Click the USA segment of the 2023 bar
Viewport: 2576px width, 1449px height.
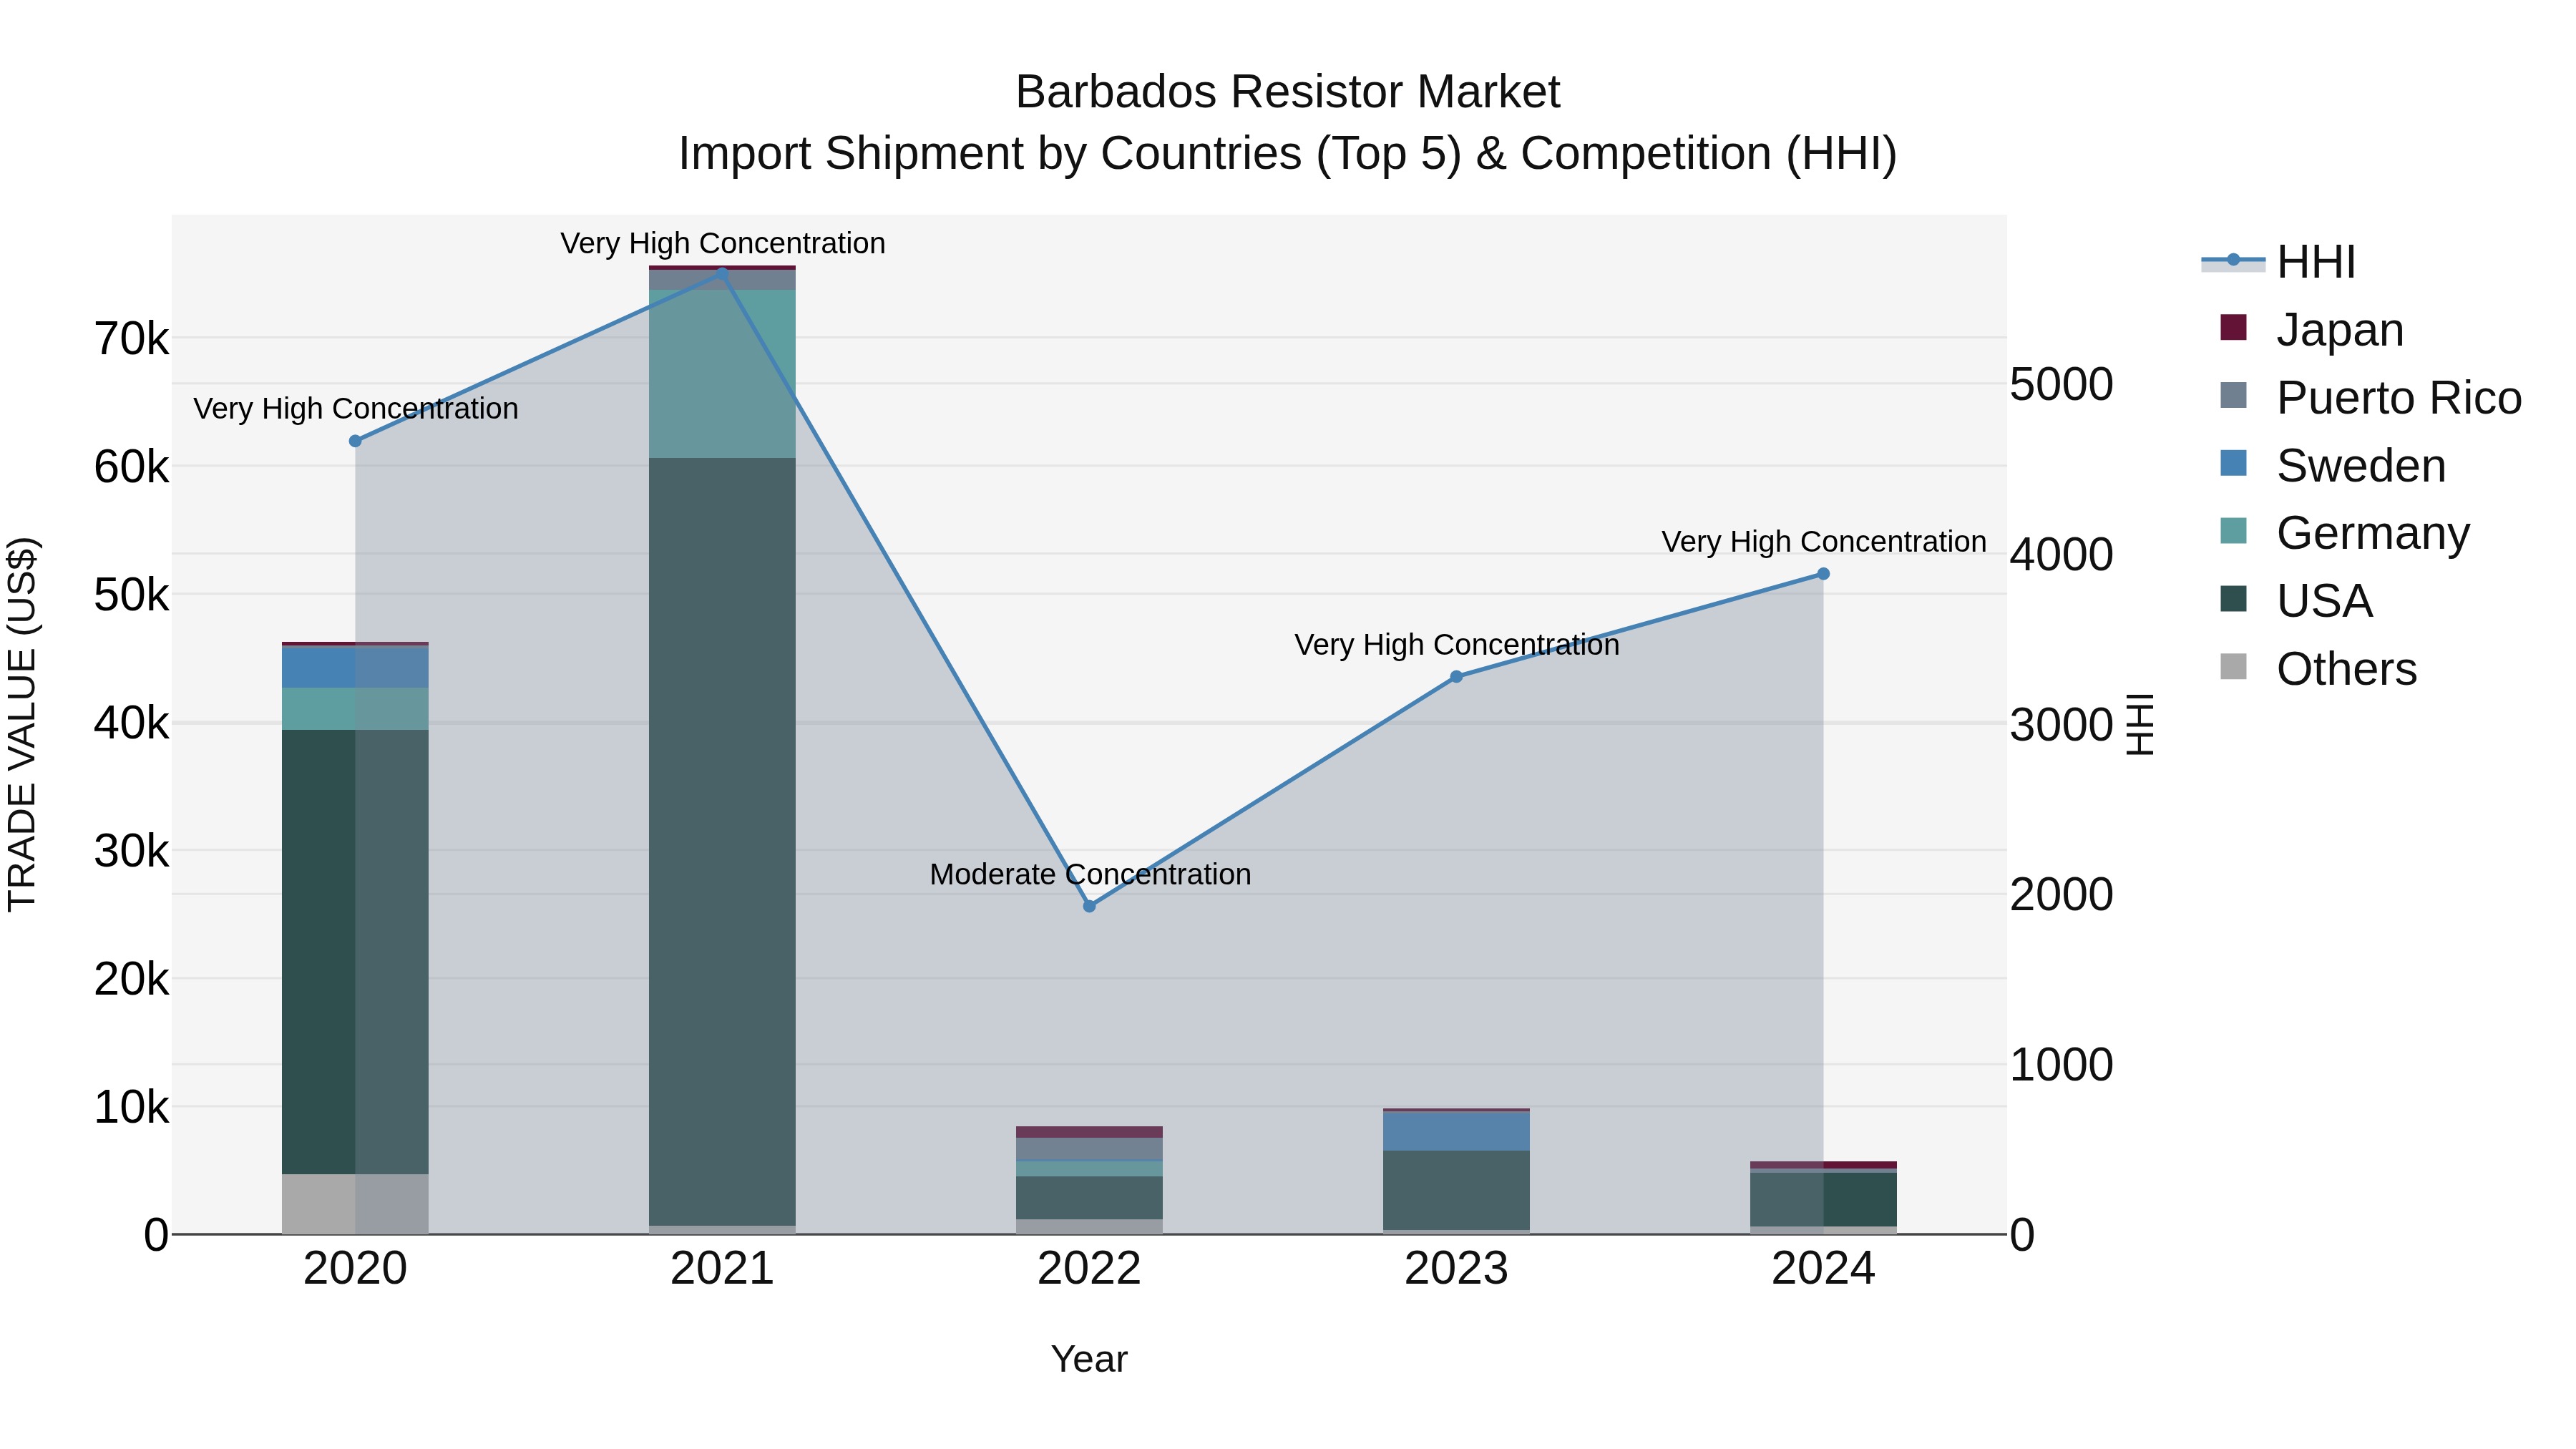point(1456,1190)
